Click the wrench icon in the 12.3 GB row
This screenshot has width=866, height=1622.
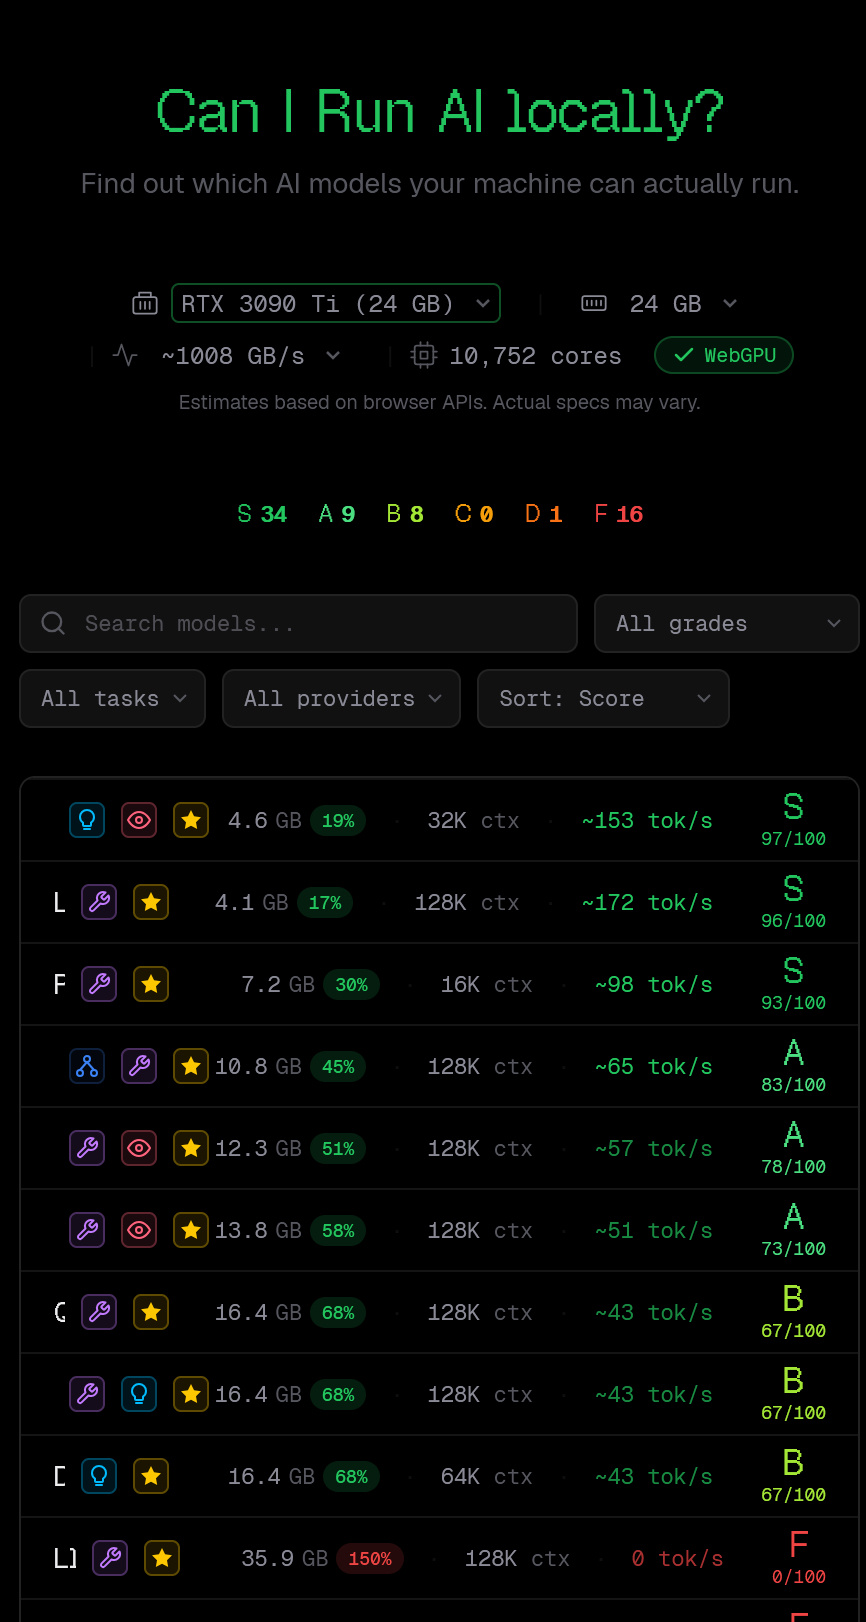coord(87,1149)
